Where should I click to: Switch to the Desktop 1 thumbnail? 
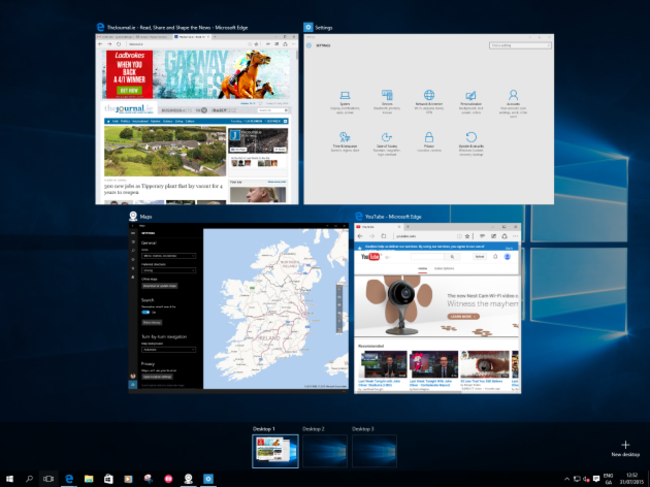[275, 451]
